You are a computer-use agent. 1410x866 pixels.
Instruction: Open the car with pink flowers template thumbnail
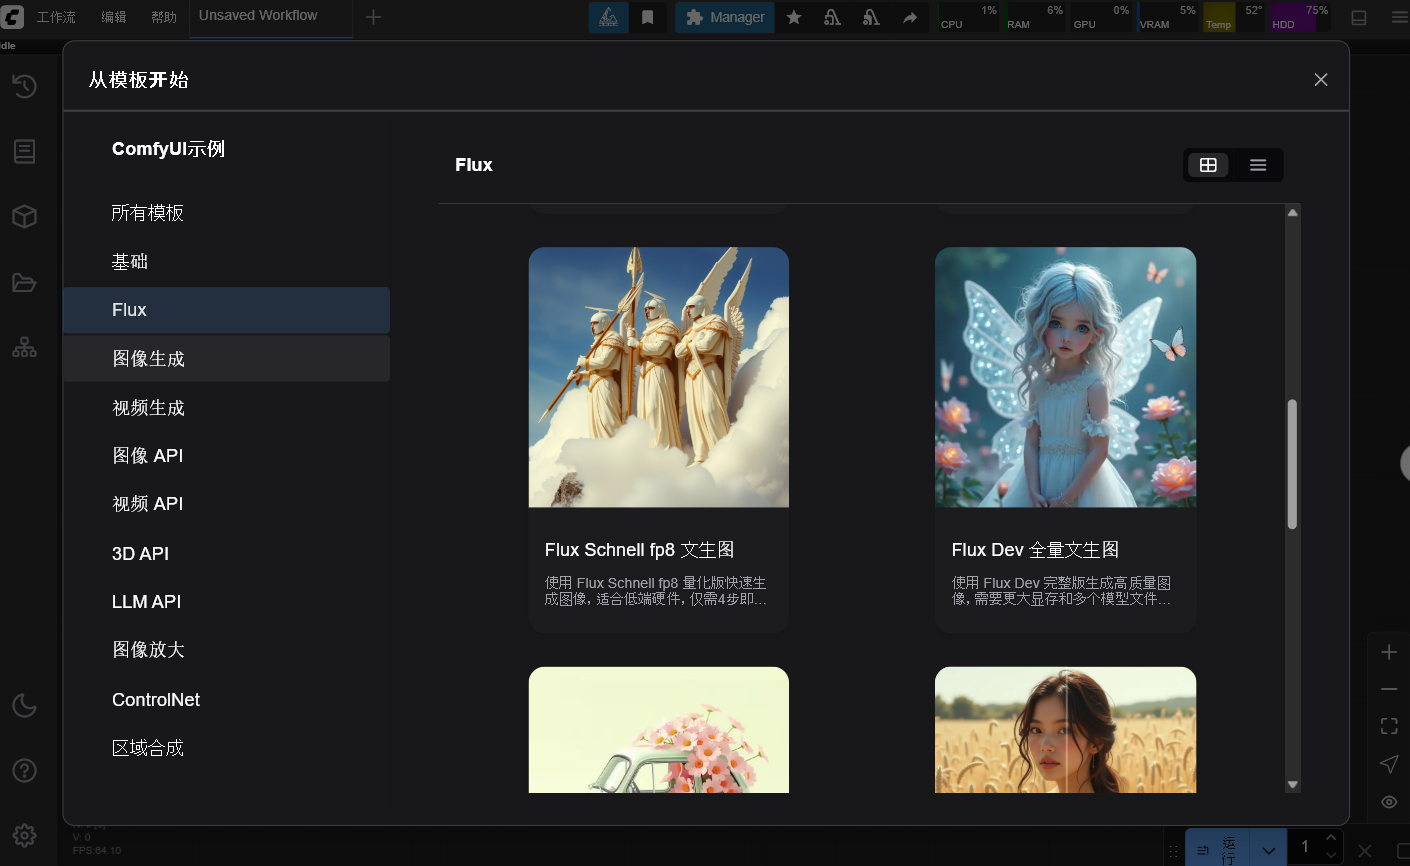pyautogui.click(x=659, y=730)
